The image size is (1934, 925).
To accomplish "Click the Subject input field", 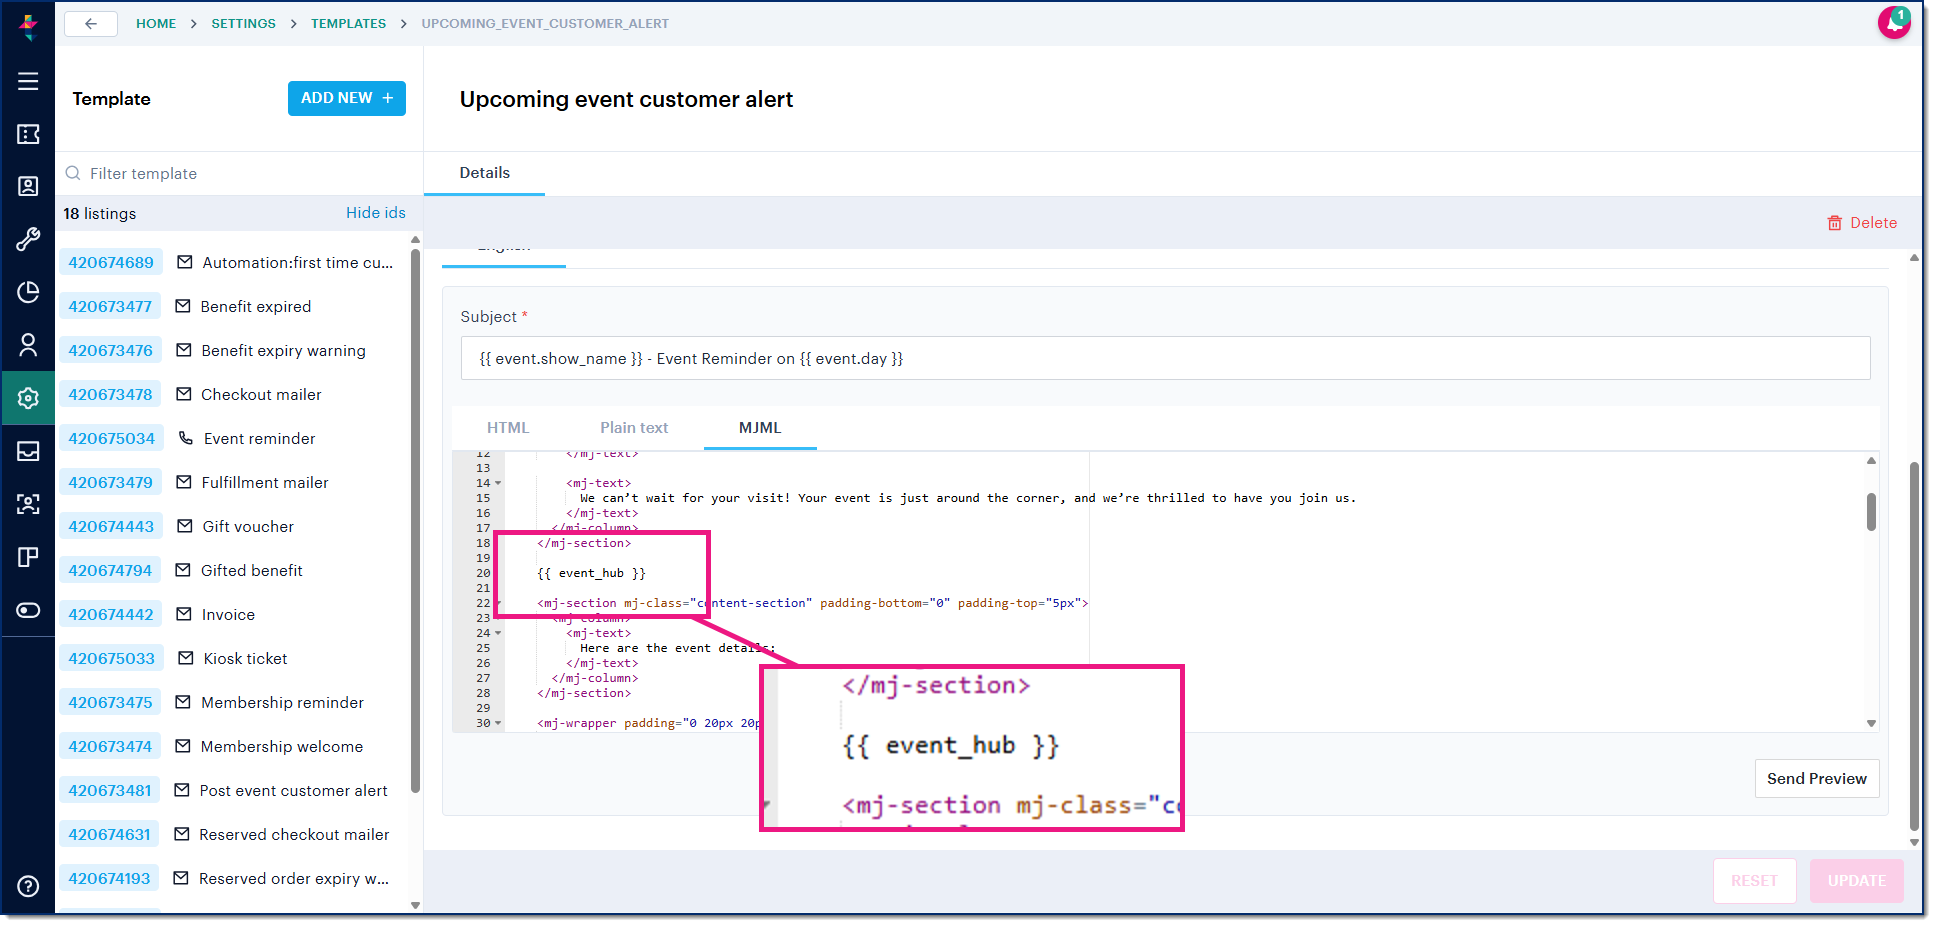I will [1165, 358].
